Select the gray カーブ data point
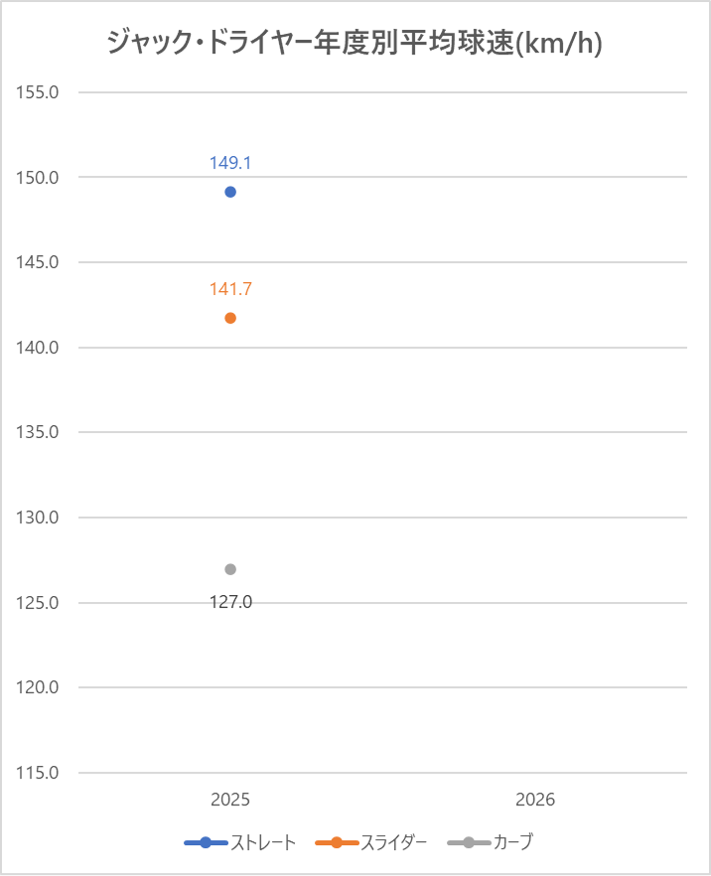This screenshot has width=711, height=876. pyautogui.click(x=230, y=569)
